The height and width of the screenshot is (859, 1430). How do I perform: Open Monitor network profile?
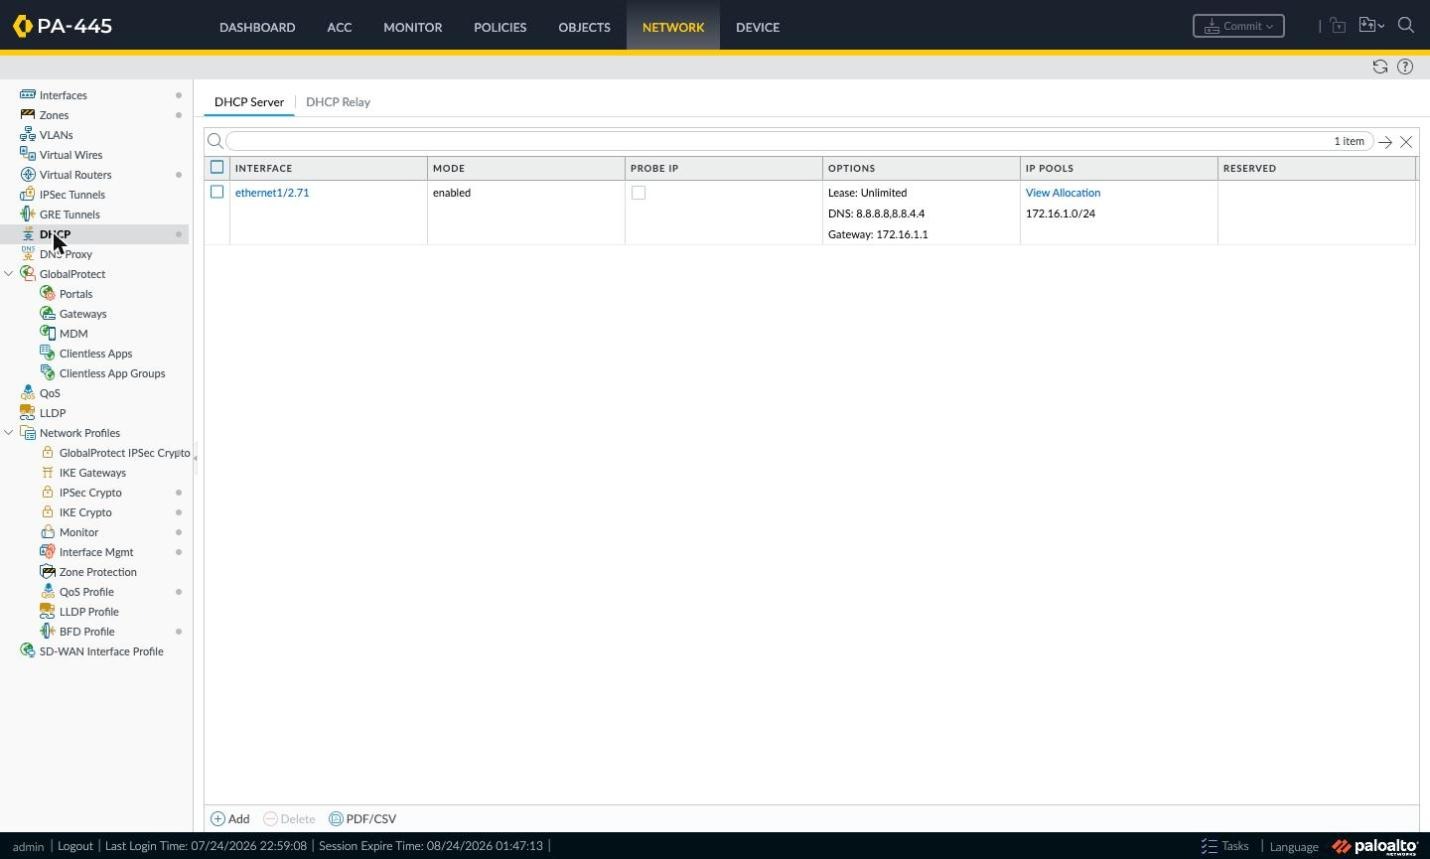[x=79, y=533]
